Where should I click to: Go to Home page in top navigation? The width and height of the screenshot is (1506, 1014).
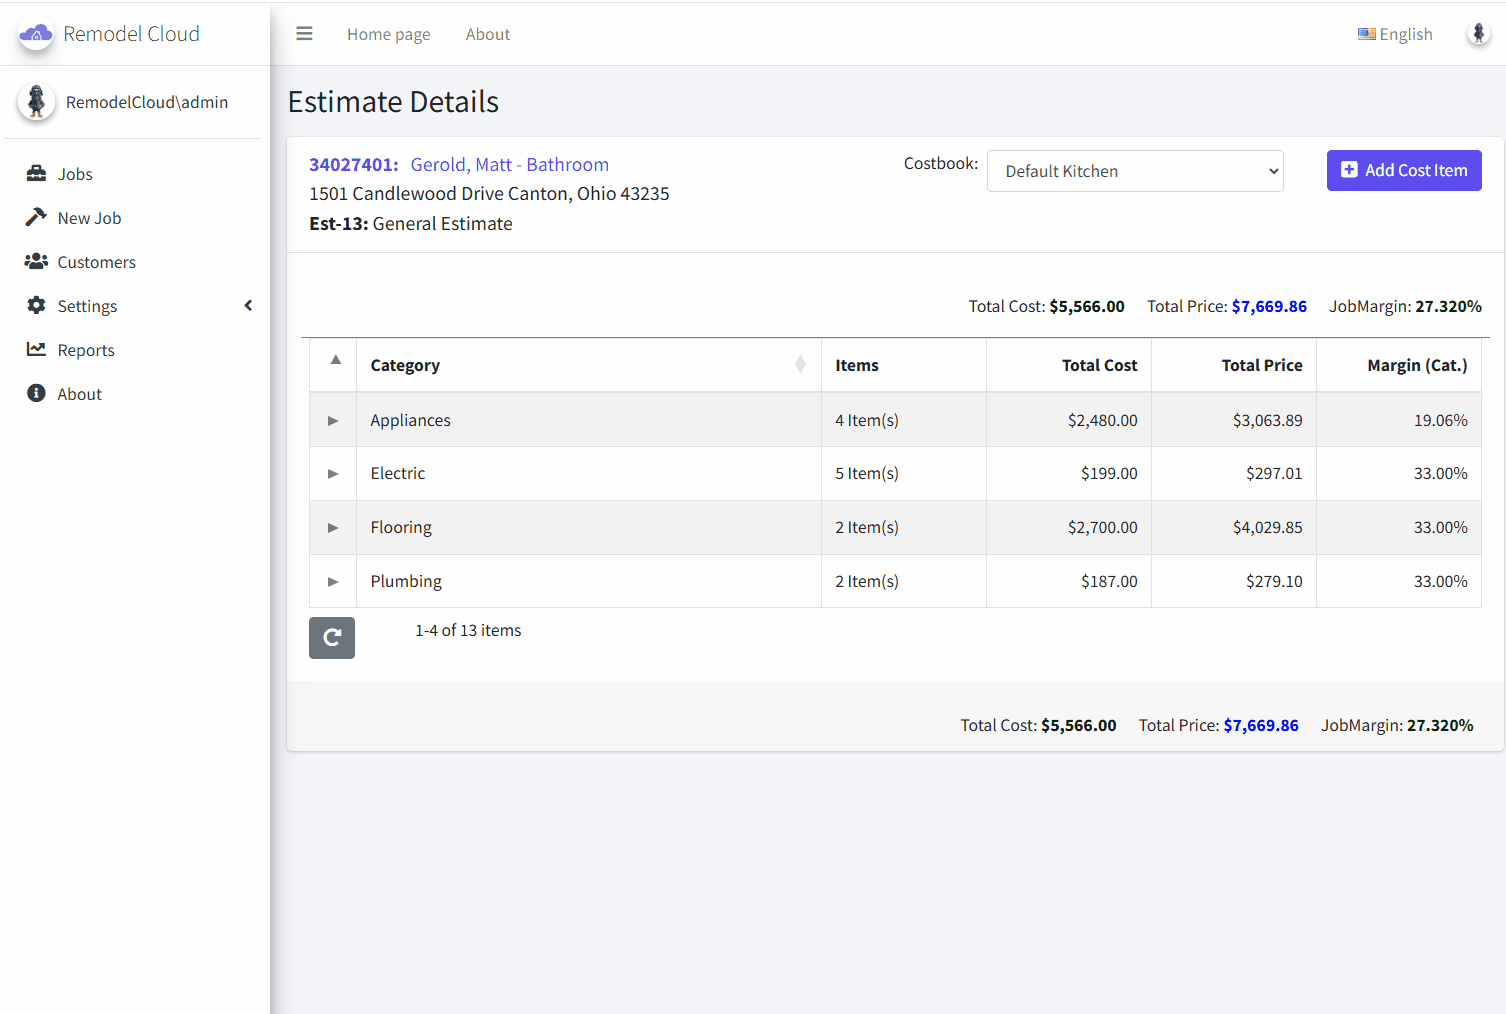(388, 34)
